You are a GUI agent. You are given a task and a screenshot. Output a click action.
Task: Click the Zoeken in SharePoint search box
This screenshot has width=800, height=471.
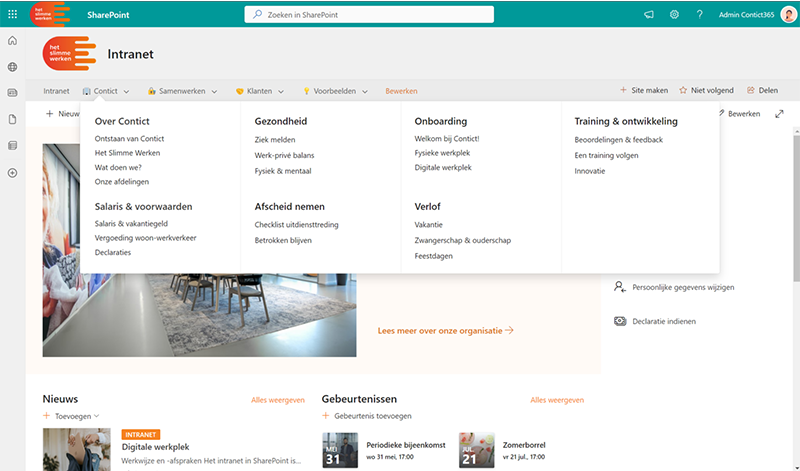click(369, 14)
